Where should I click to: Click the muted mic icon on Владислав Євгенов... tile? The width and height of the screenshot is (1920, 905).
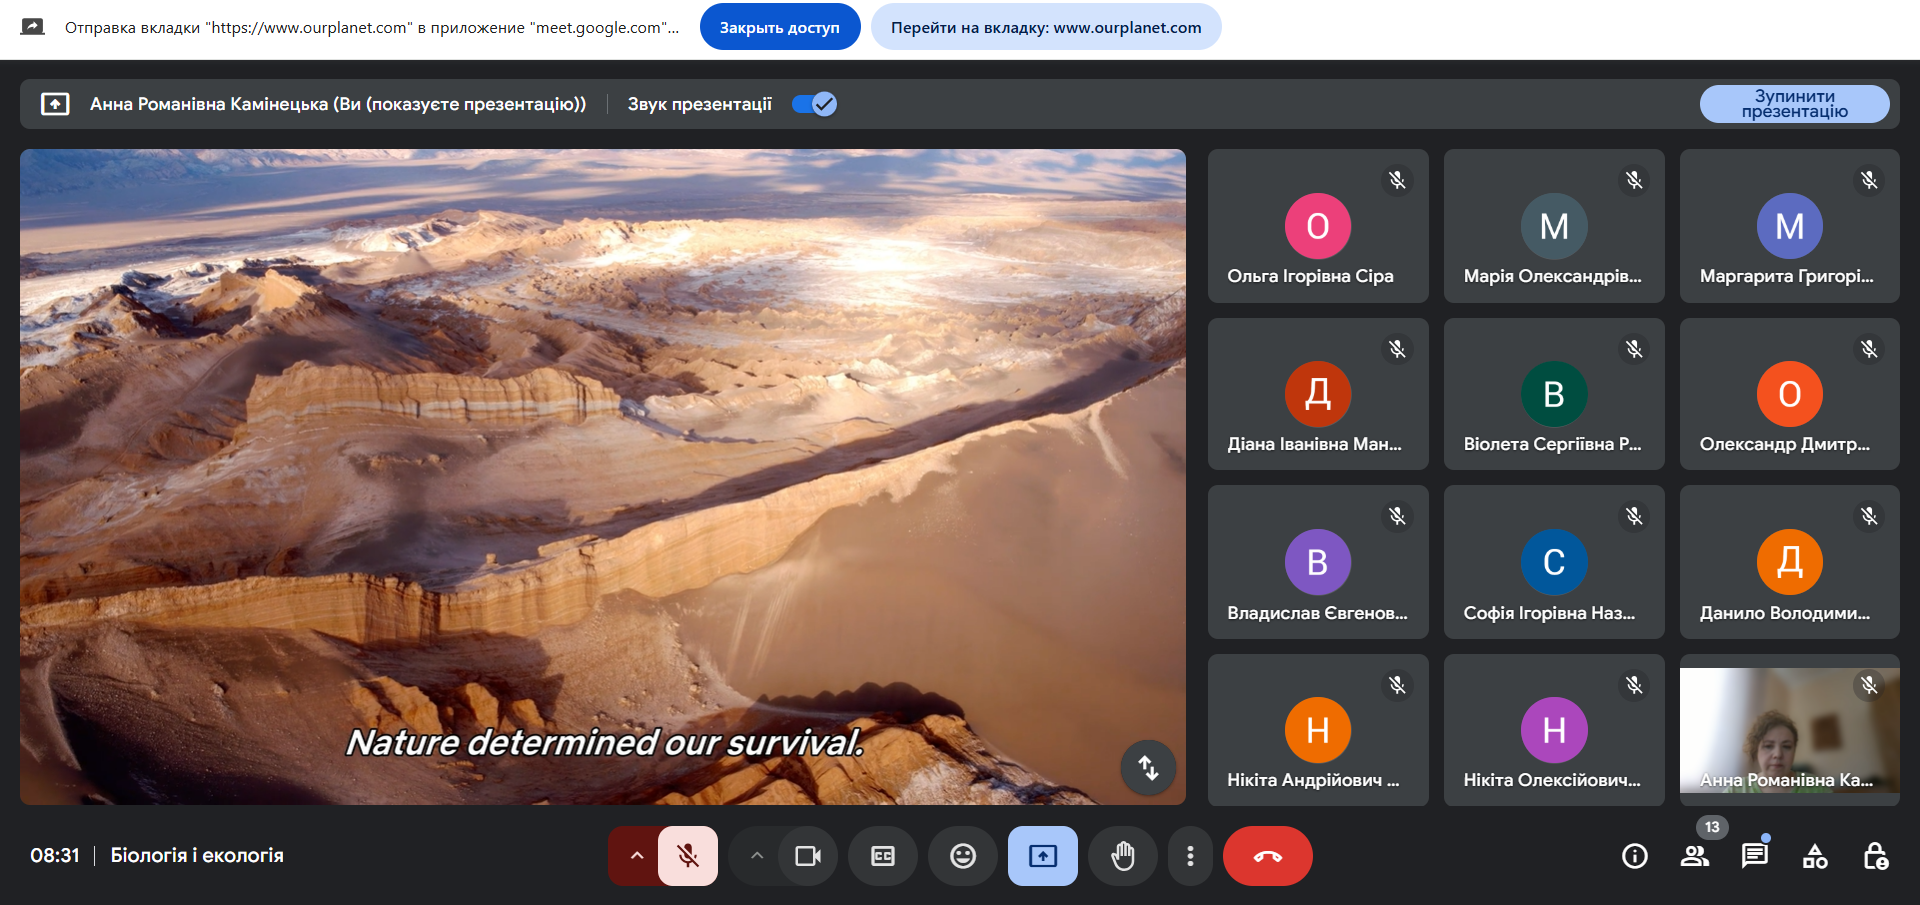tap(1397, 516)
